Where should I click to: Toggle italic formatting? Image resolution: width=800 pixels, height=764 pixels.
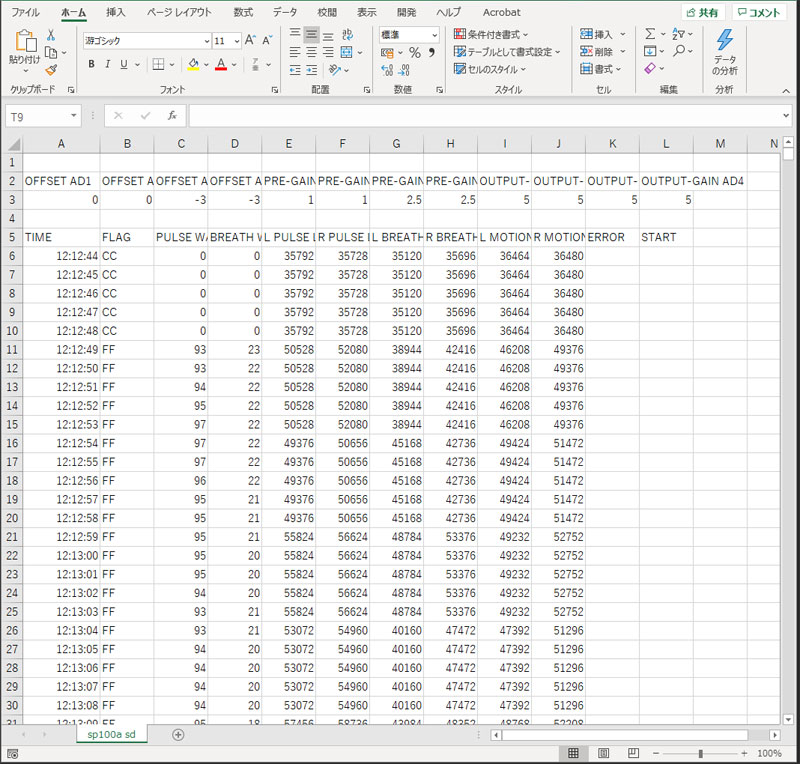(108, 65)
